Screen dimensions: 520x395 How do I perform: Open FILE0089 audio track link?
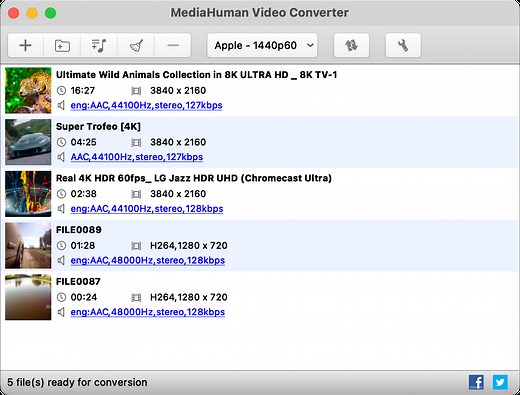pos(148,260)
